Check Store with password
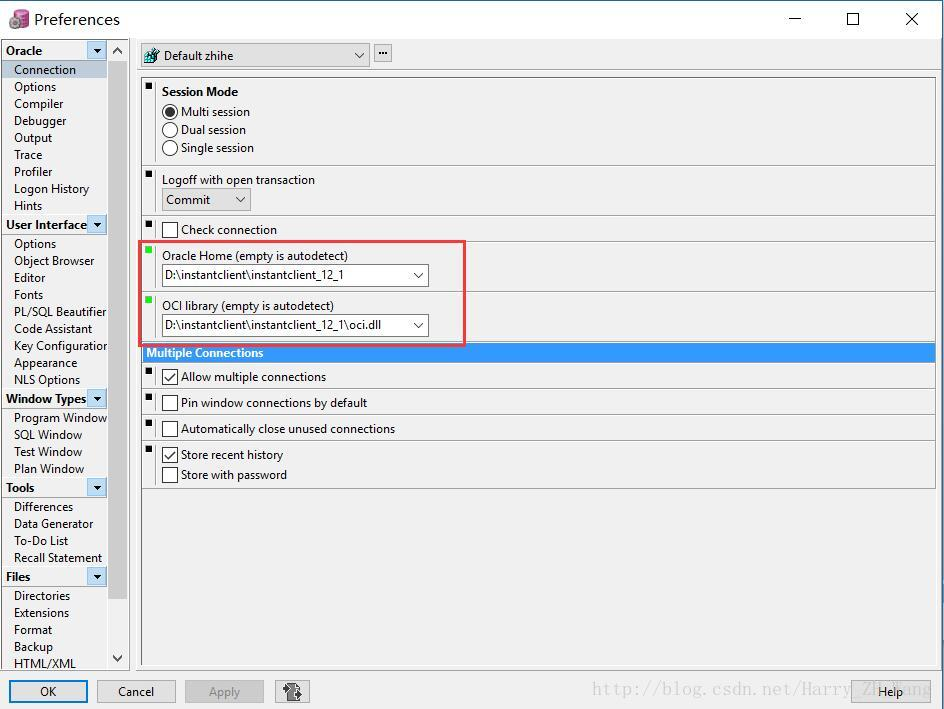Screen dimensions: 944x709 [170, 475]
